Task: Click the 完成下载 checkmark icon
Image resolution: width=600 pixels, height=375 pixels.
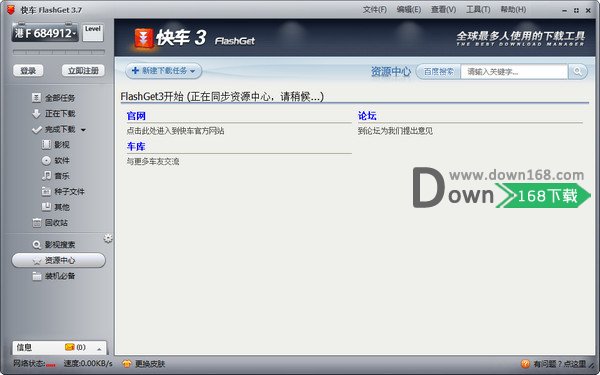Action: (x=36, y=130)
